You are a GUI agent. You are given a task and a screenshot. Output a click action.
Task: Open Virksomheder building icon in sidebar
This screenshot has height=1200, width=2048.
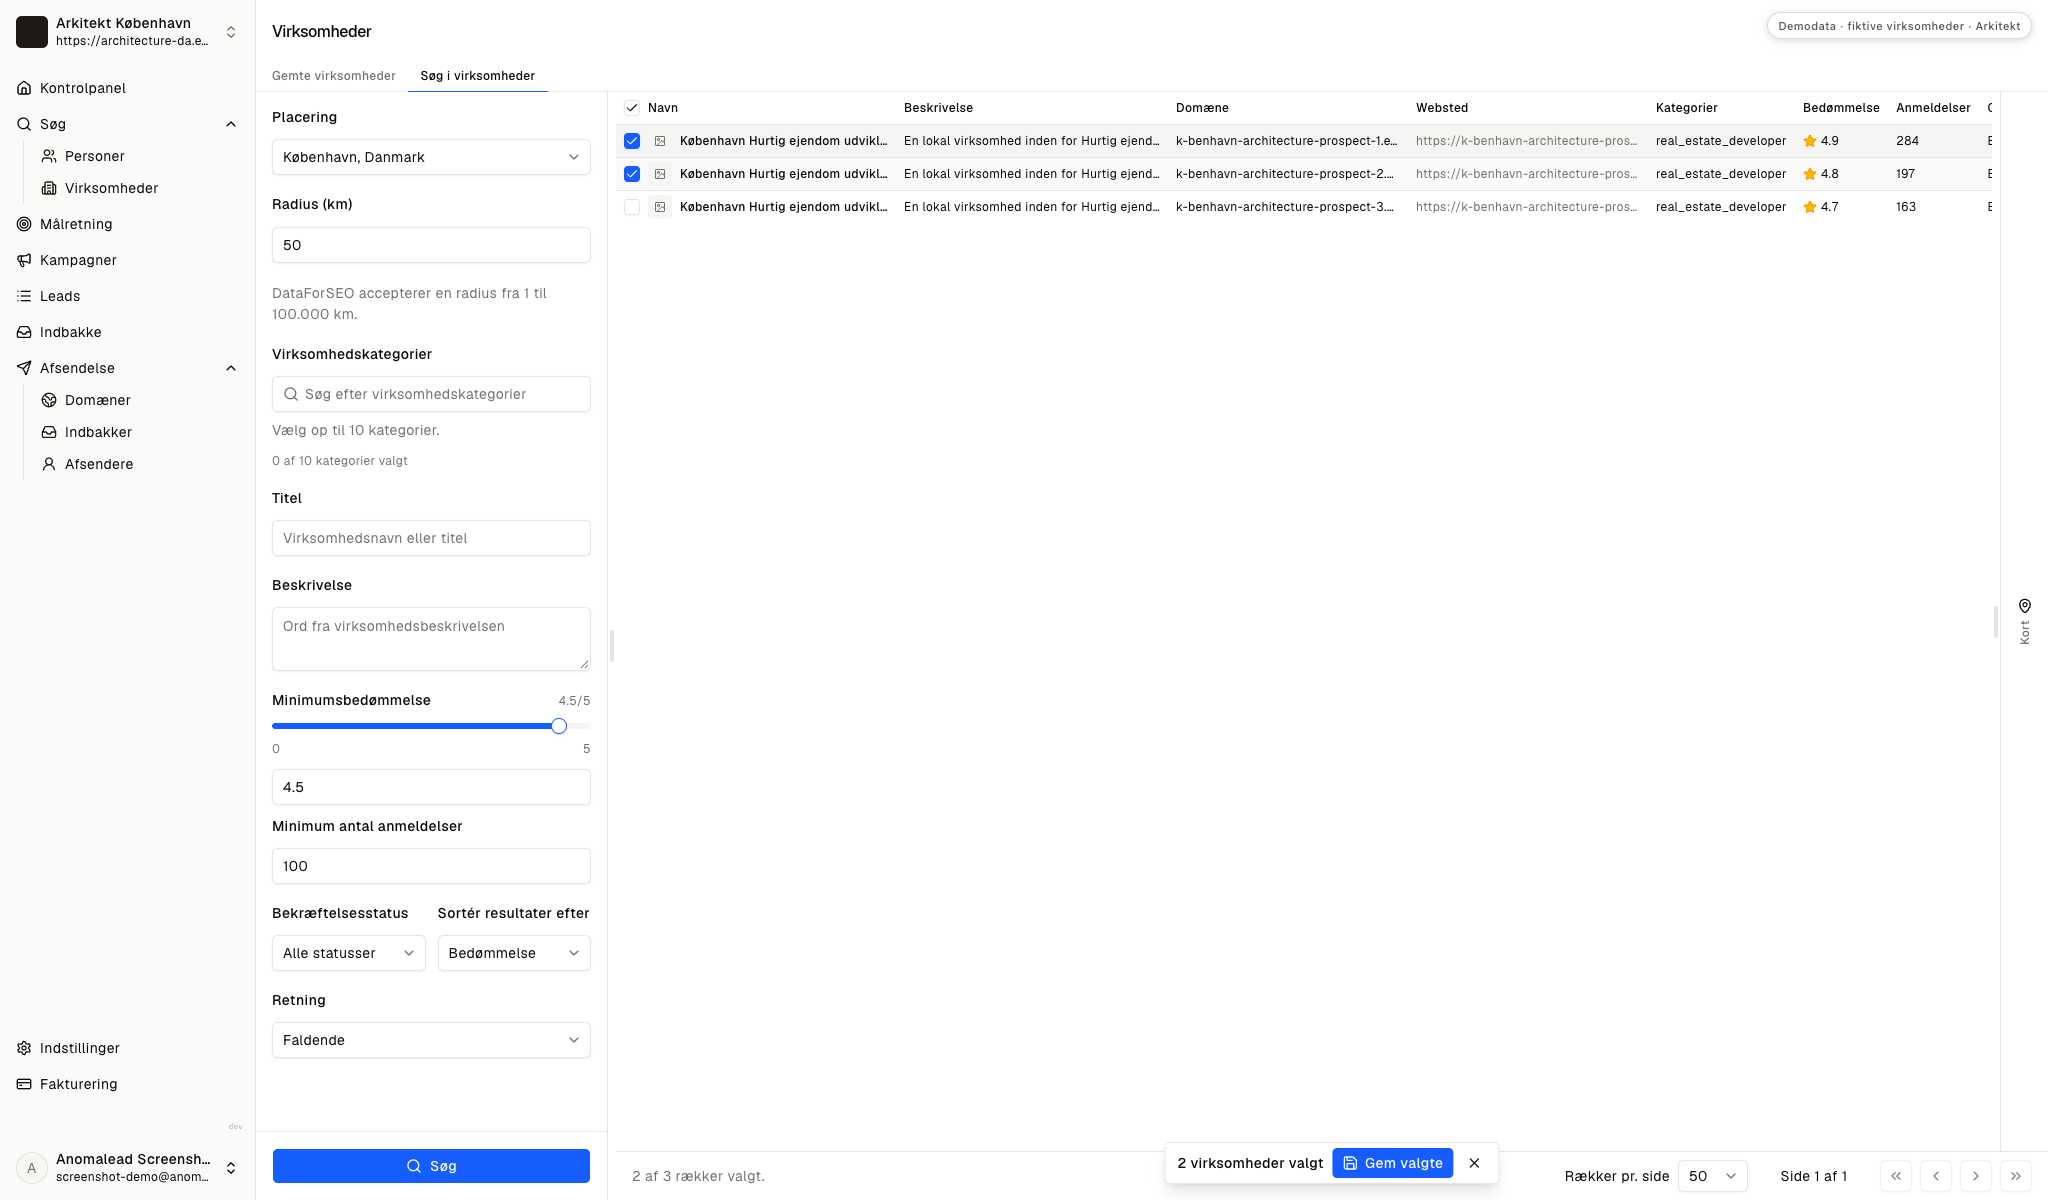[x=49, y=188]
